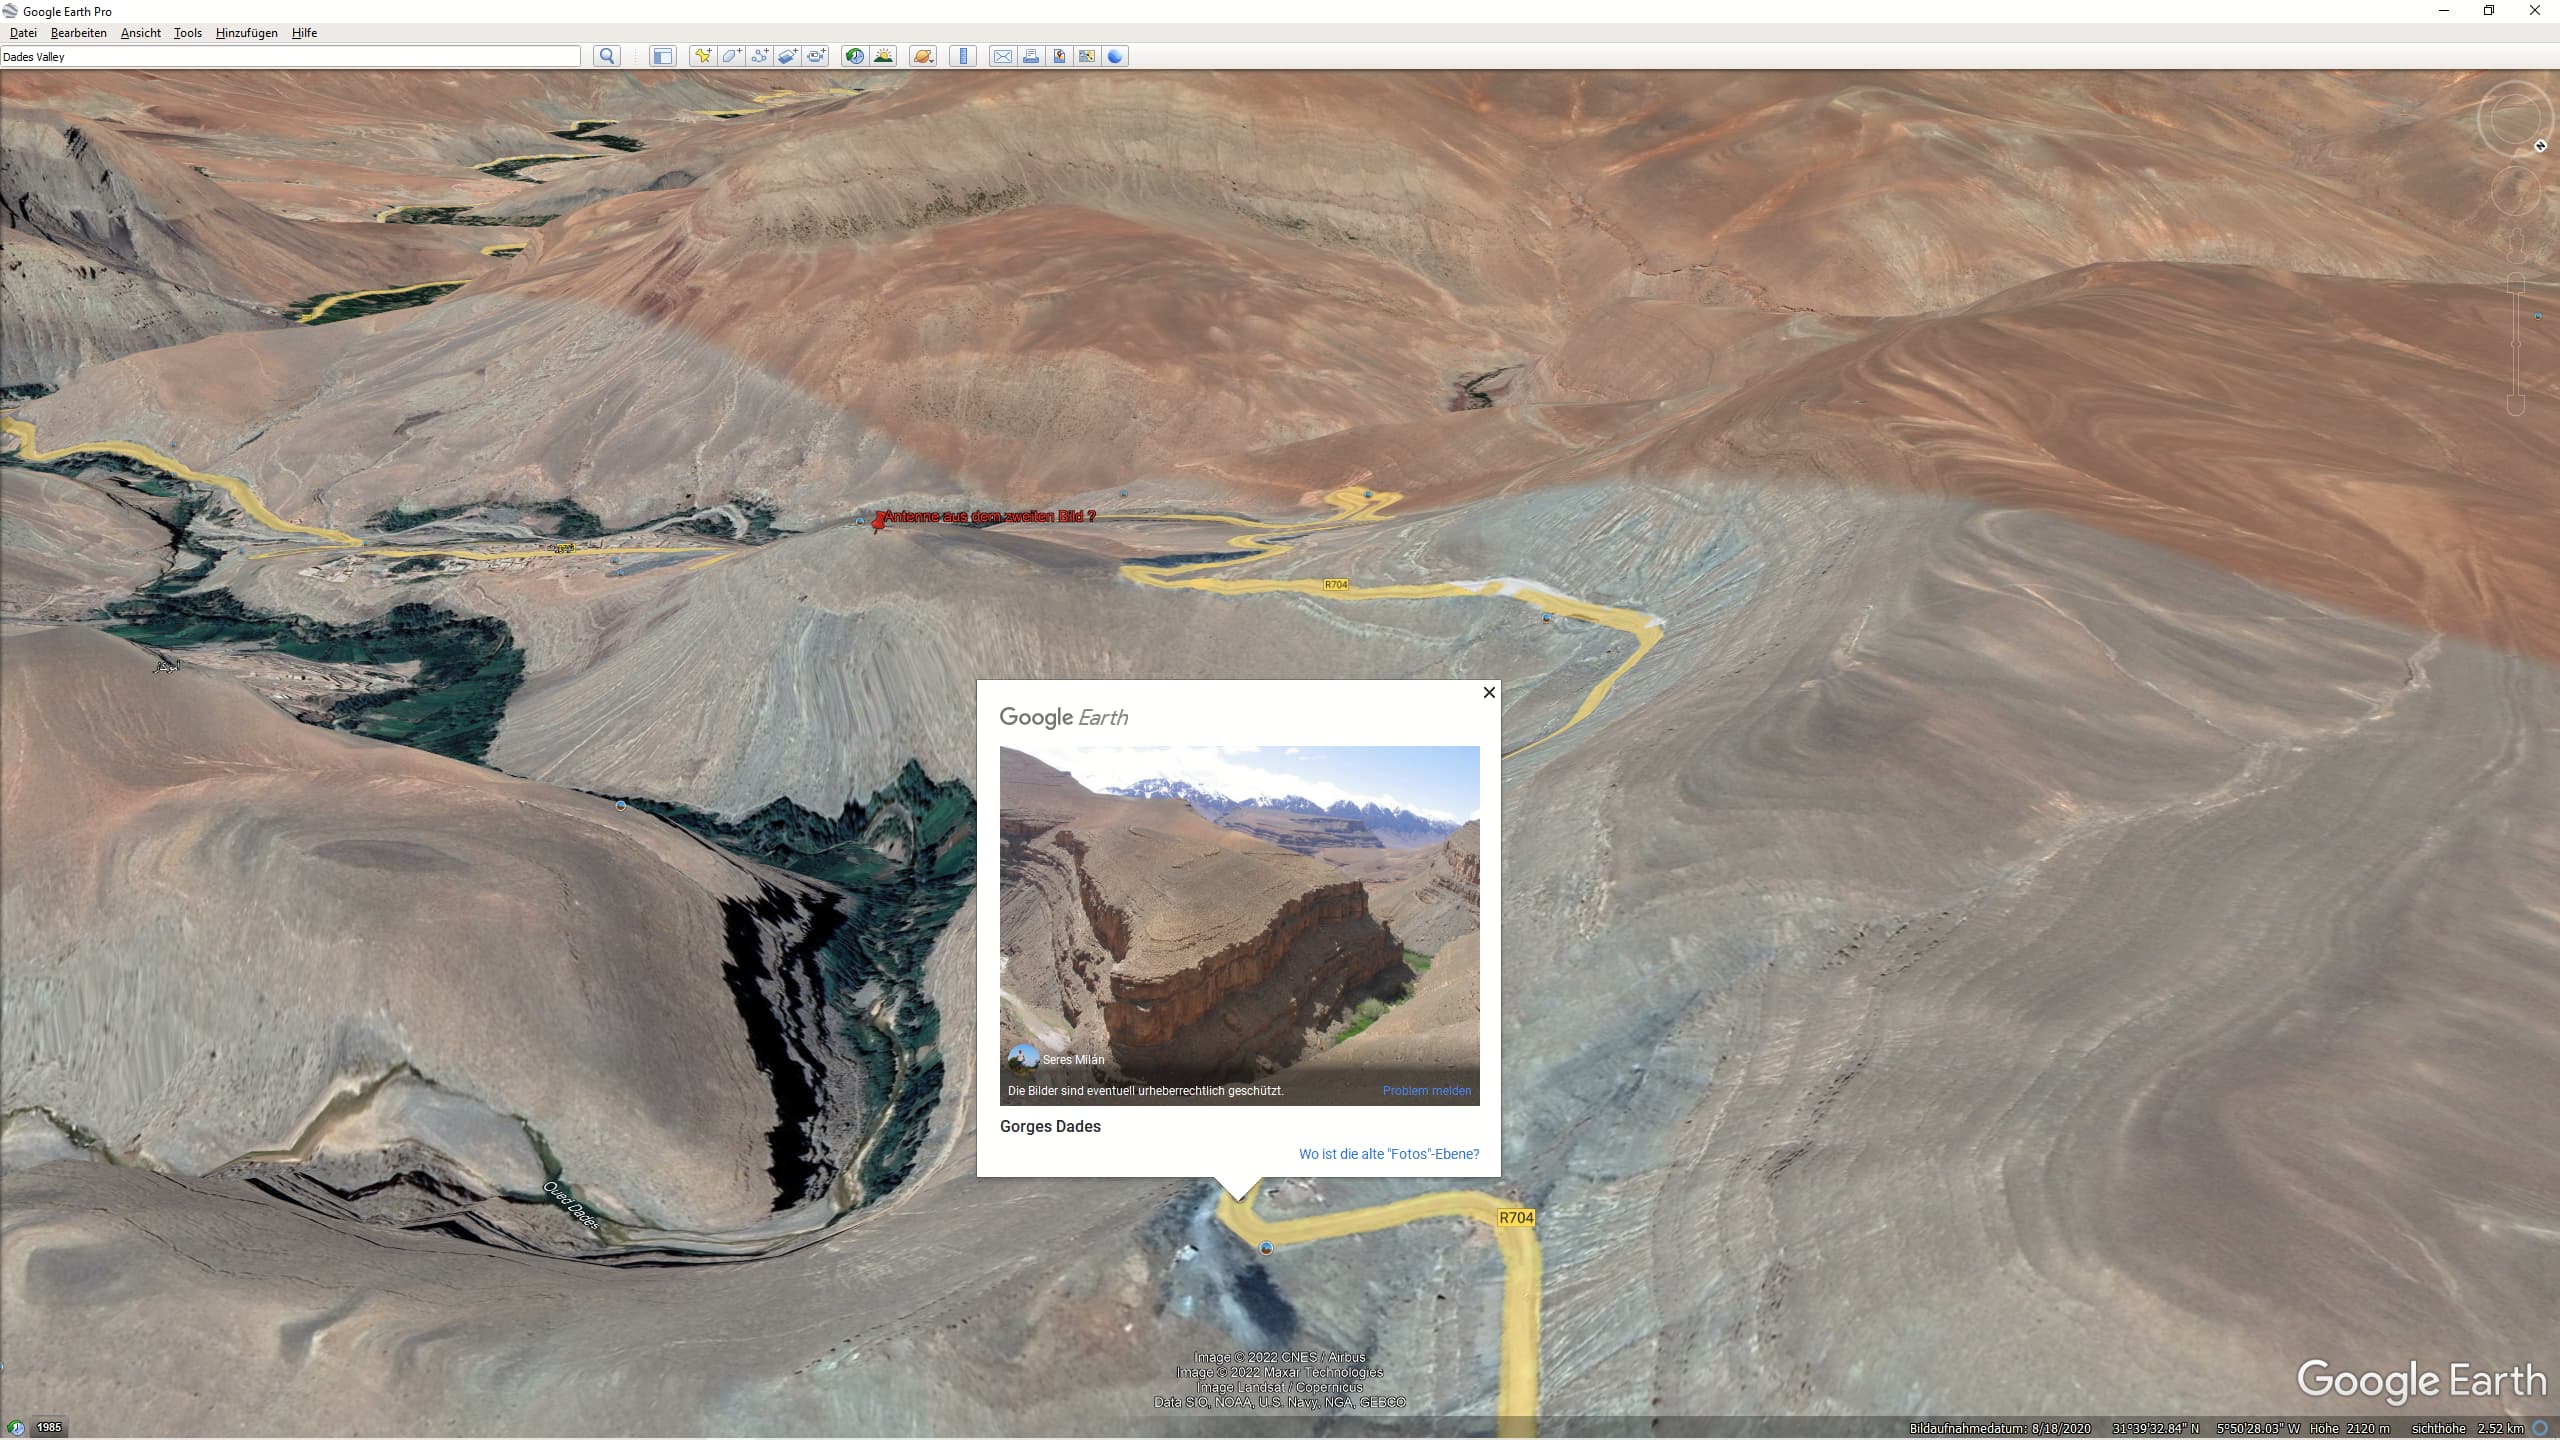2560x1440 pixels.
Task: Open the Bearbeiten menu
Action: point(79,33)
